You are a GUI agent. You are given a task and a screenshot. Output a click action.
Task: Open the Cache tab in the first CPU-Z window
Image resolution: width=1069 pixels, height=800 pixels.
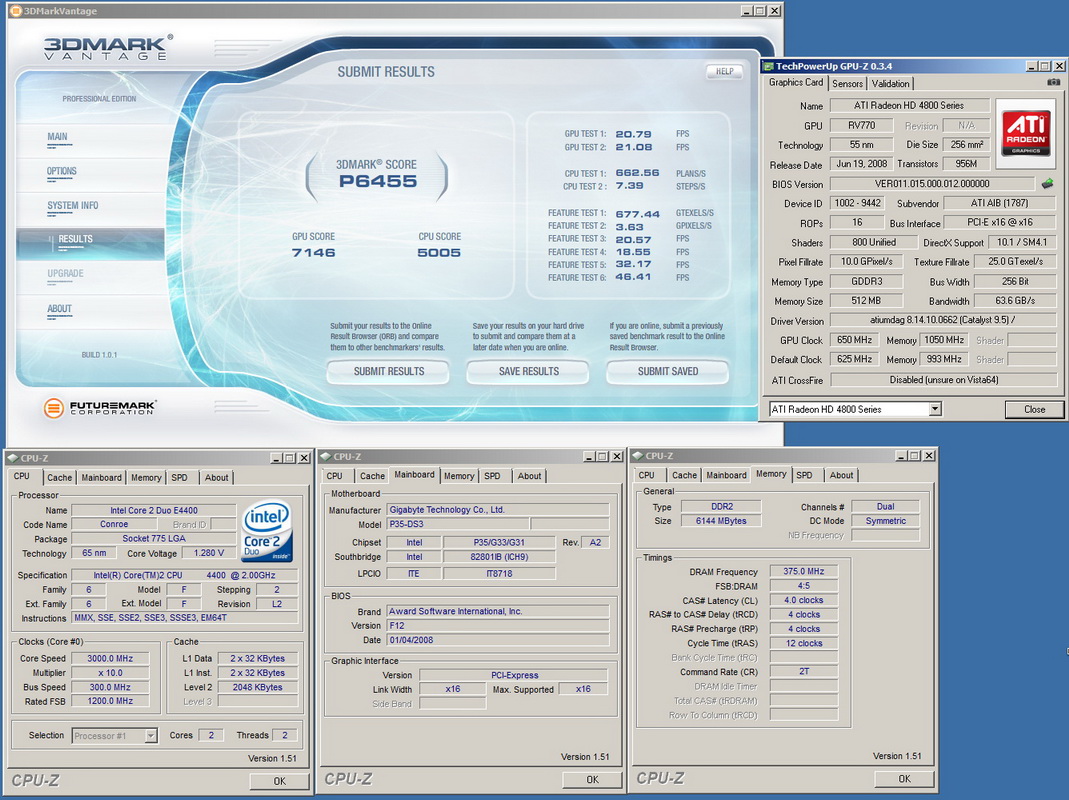tap(59, 477)
